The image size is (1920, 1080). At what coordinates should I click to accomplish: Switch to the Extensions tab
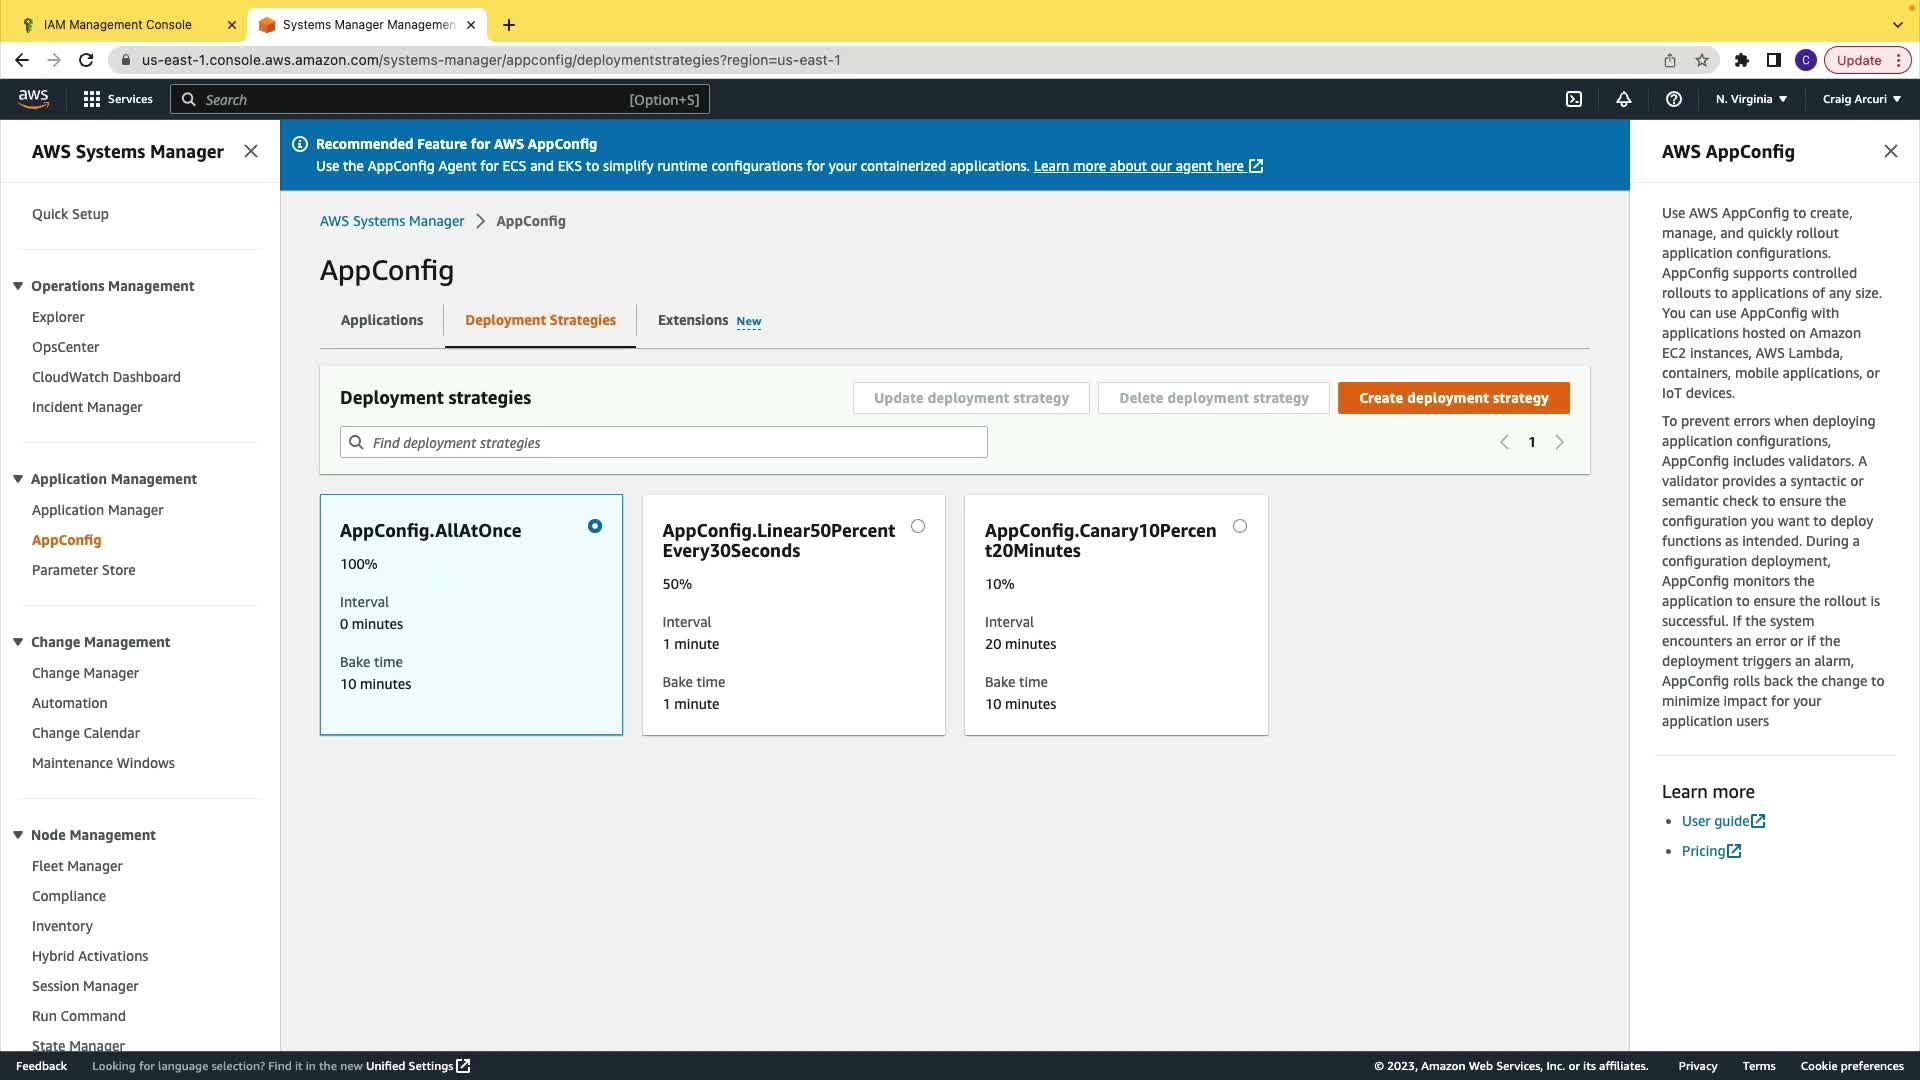tap(693, 320)
